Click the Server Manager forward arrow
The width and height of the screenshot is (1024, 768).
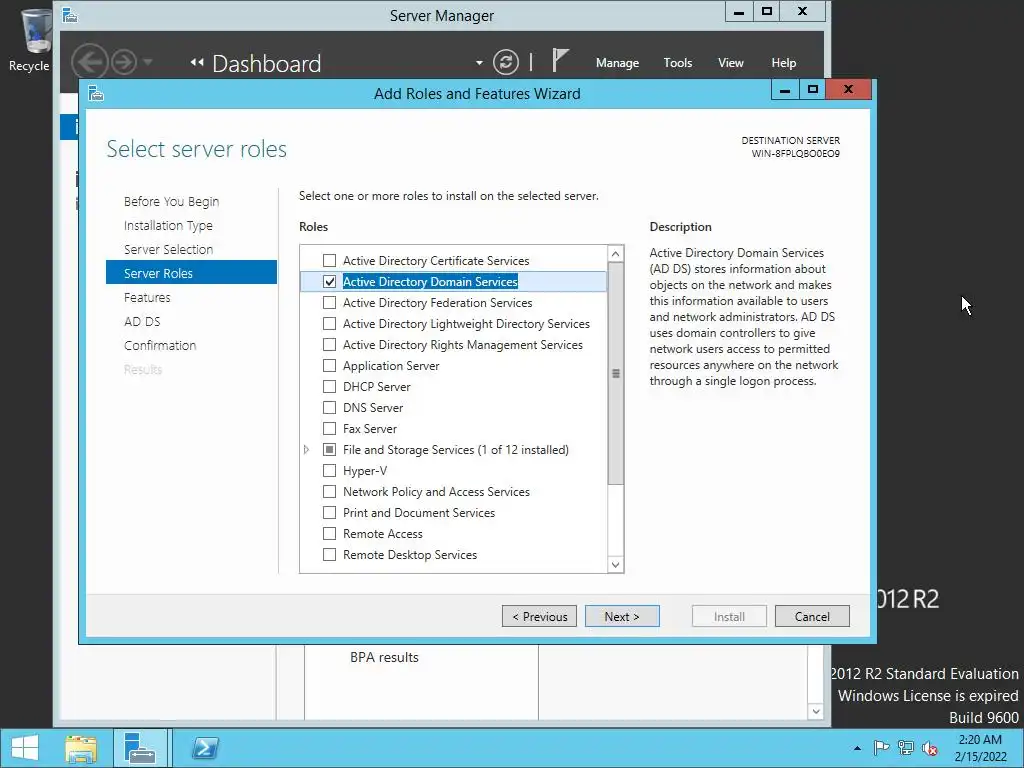click(x=124, y=63)
